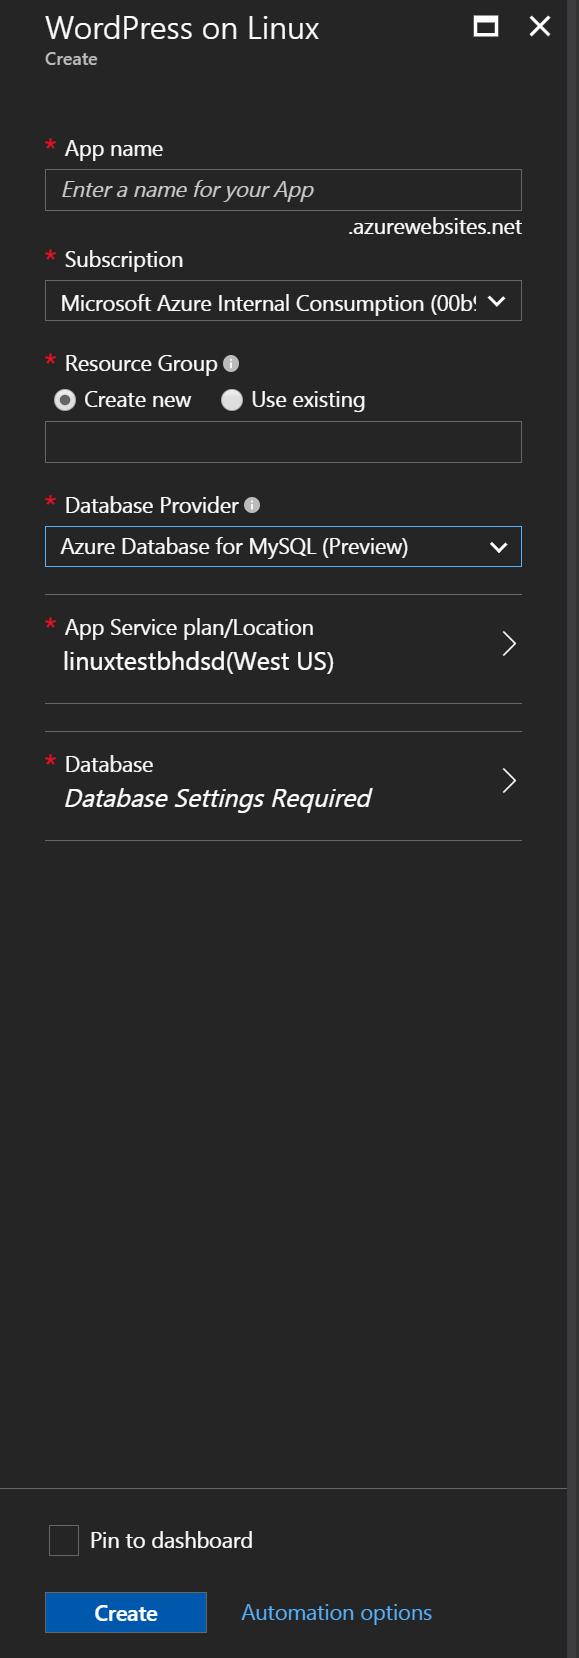
Task: Click the Resource Group info icon
Action: [231, 364]
